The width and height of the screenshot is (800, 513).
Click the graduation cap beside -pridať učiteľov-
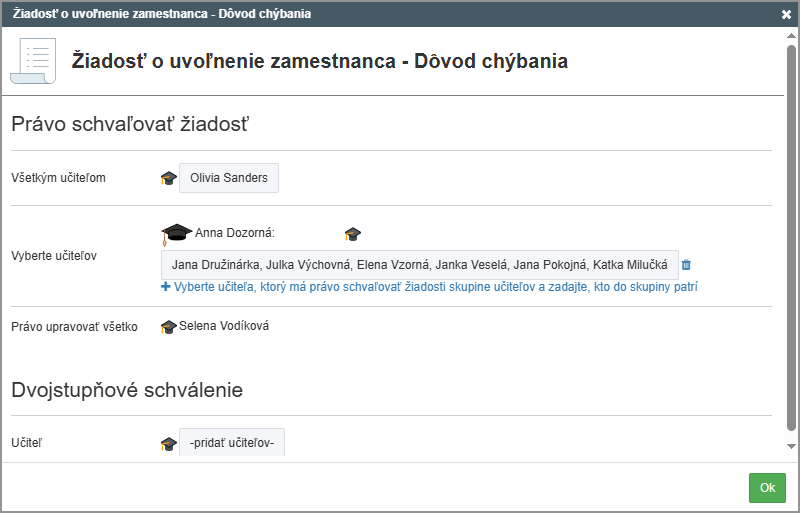[168, 443]
